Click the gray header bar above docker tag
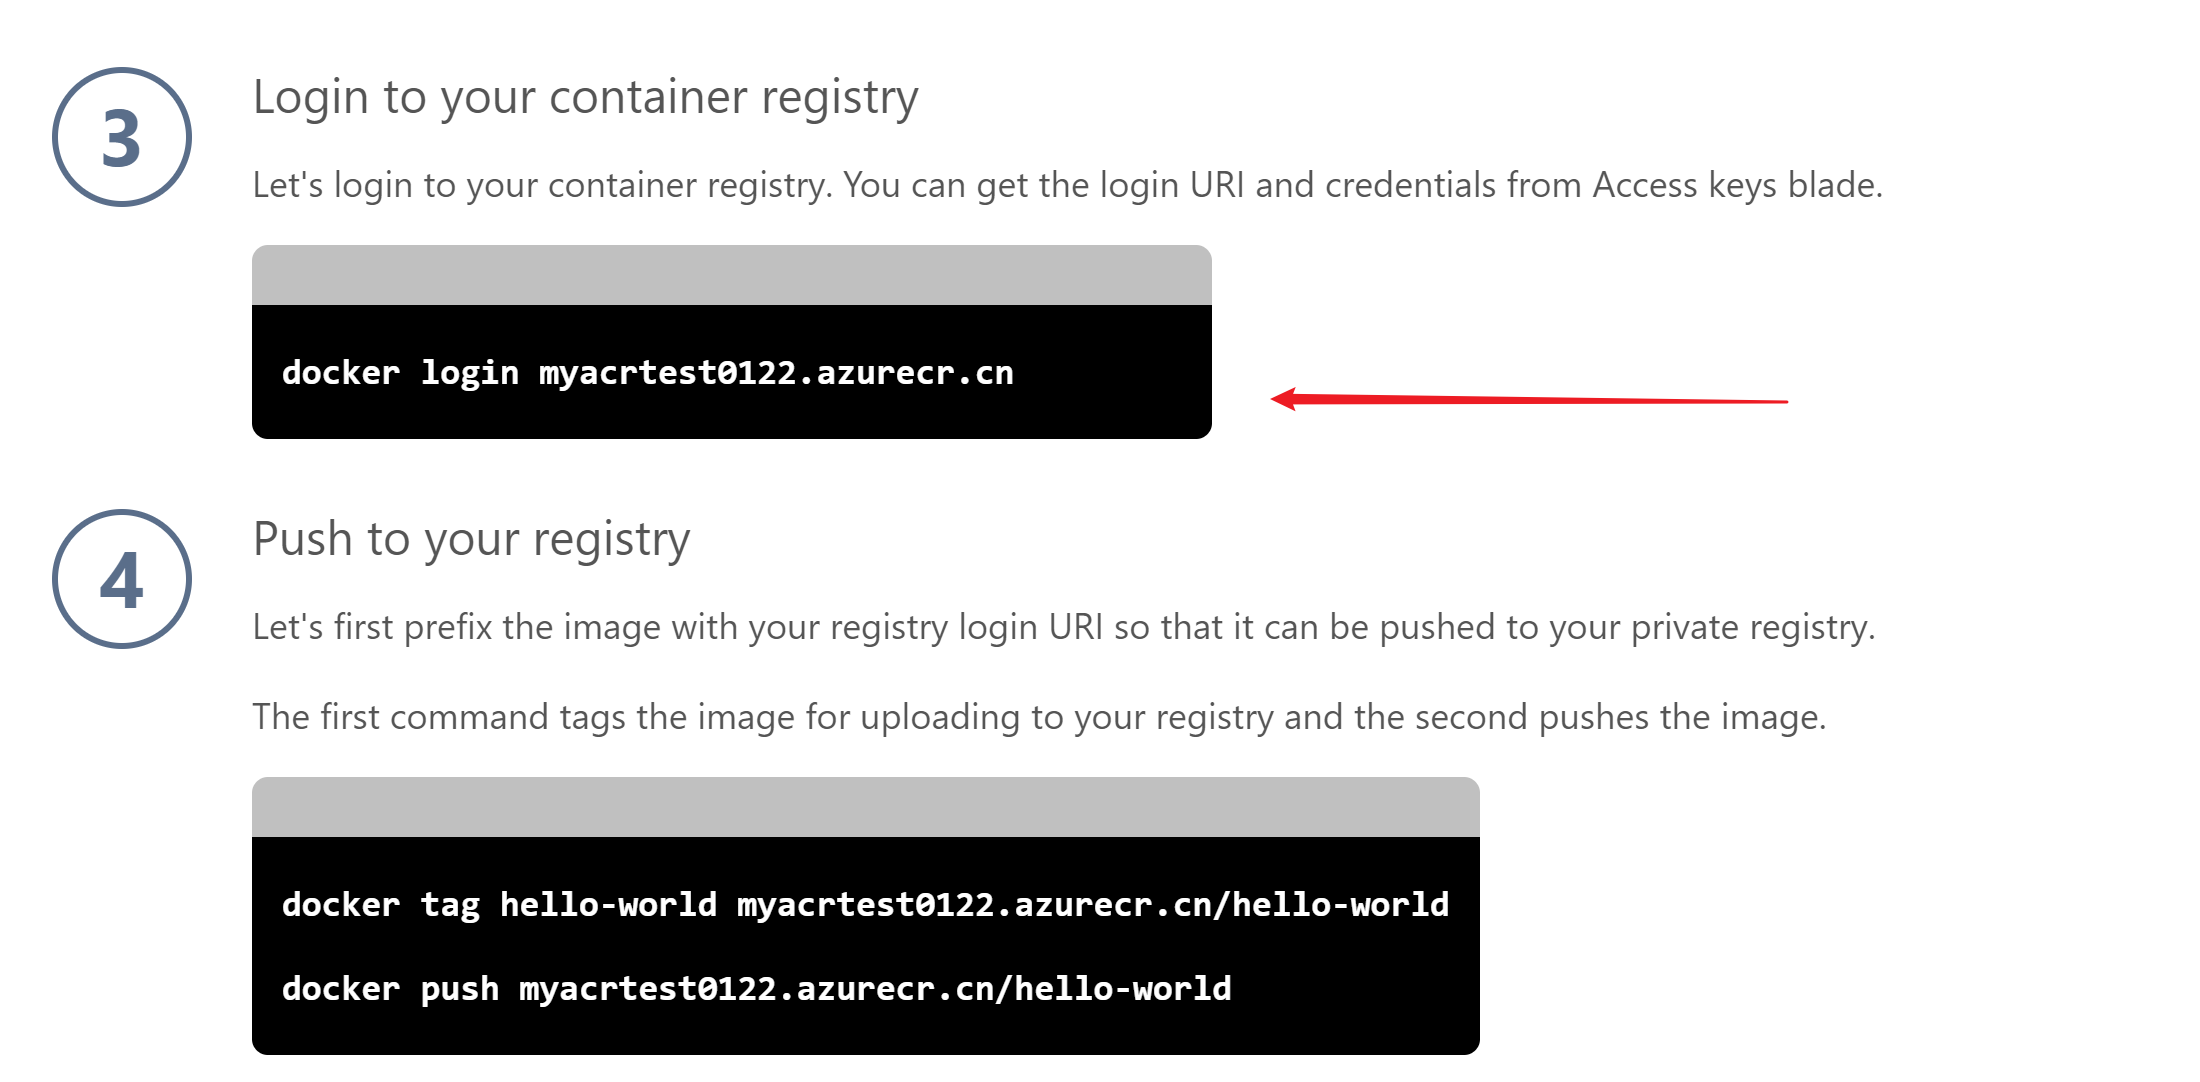 pos(865,807)
